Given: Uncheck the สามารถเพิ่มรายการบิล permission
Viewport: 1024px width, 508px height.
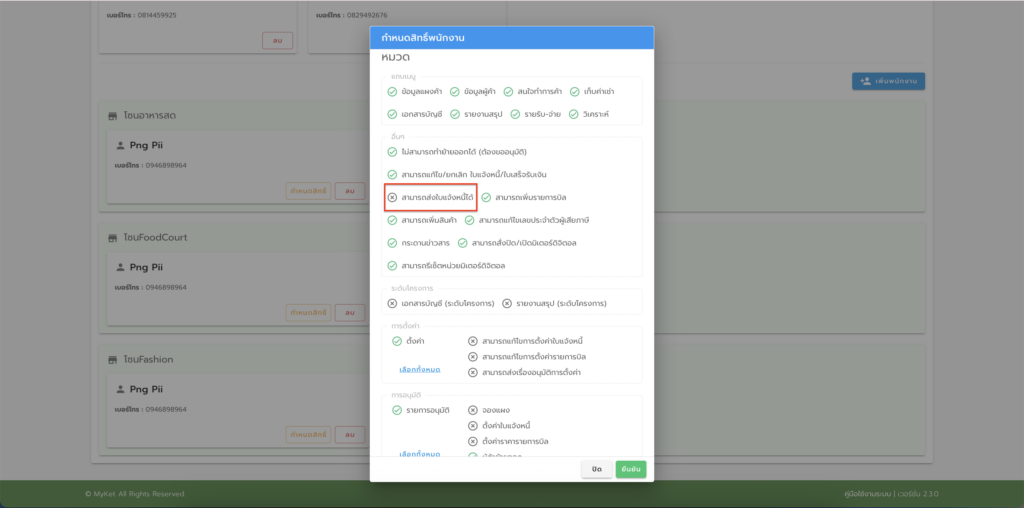Looking at the screenshot, I should click(x=486, y=198).
